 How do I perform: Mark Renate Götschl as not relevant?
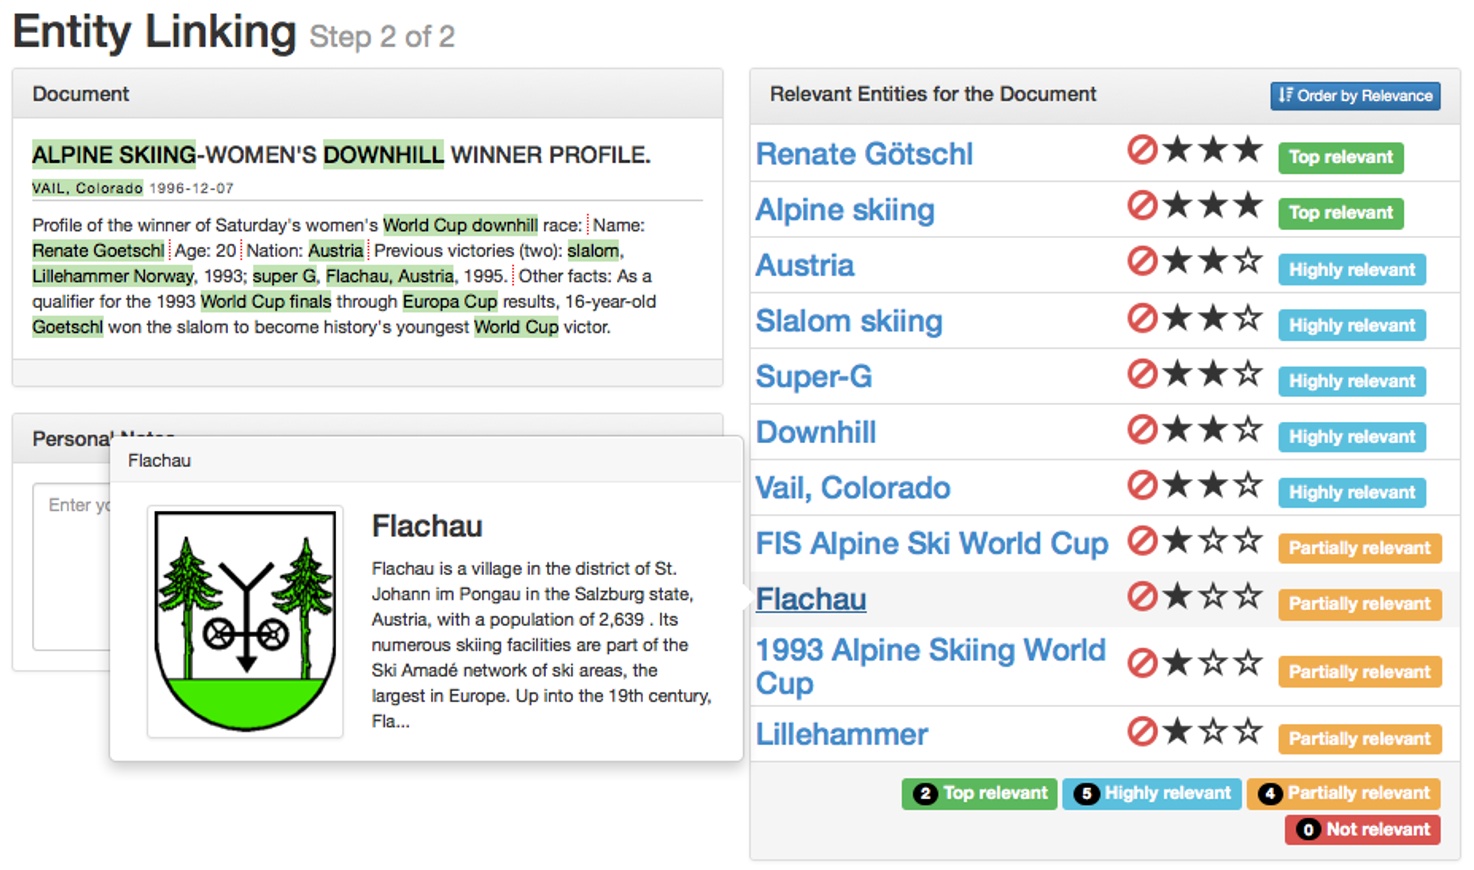[1143, 151]
